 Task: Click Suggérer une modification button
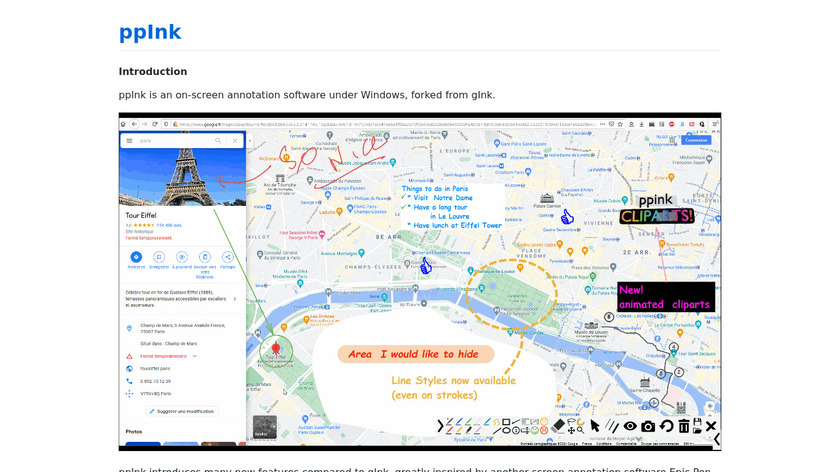pos(182,411)
